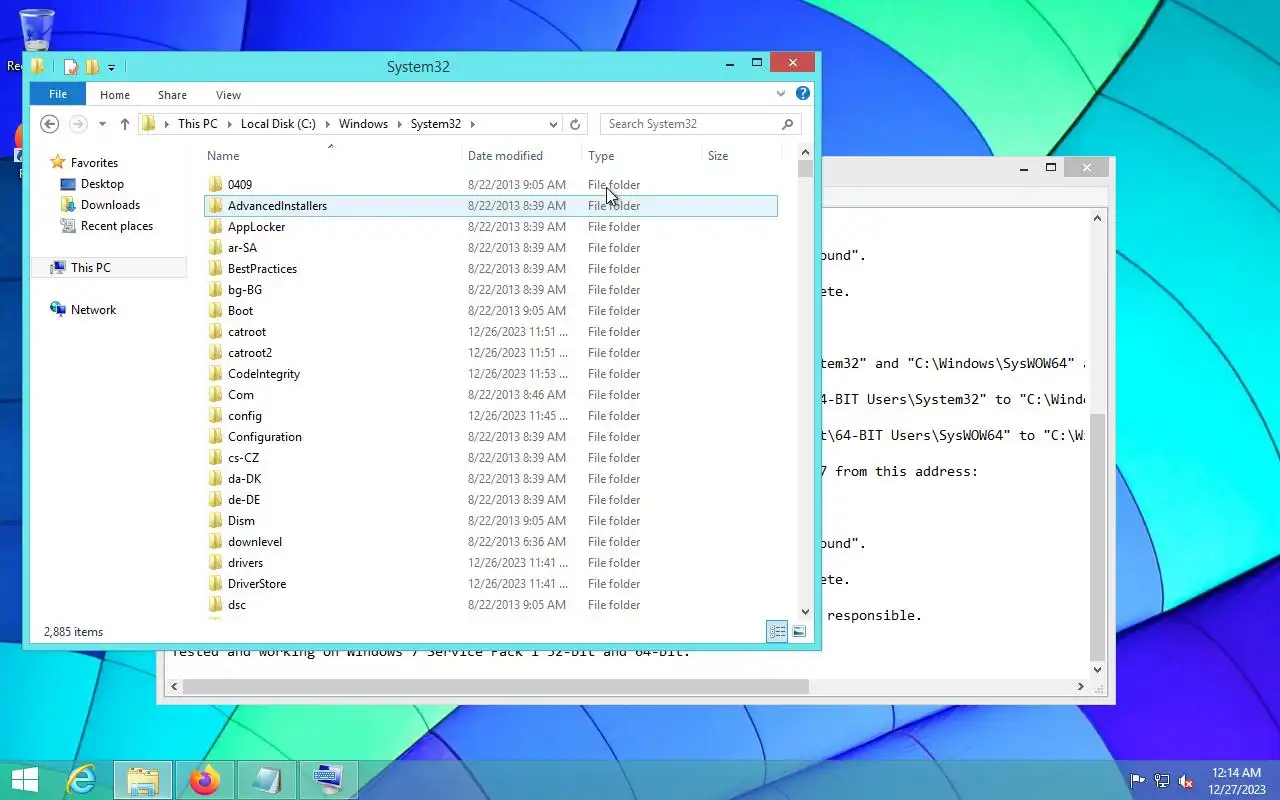Open the Customize Quick Access Toolbar dropdown

111,68
